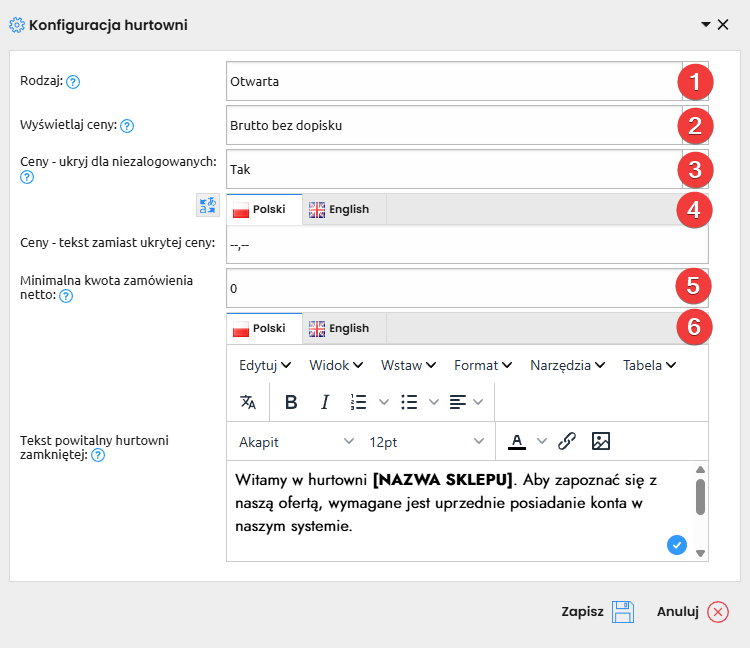Viewport: 750px width, 648px height.
Task: Save configuration with the Zapisz button
Action: [598, 612]
